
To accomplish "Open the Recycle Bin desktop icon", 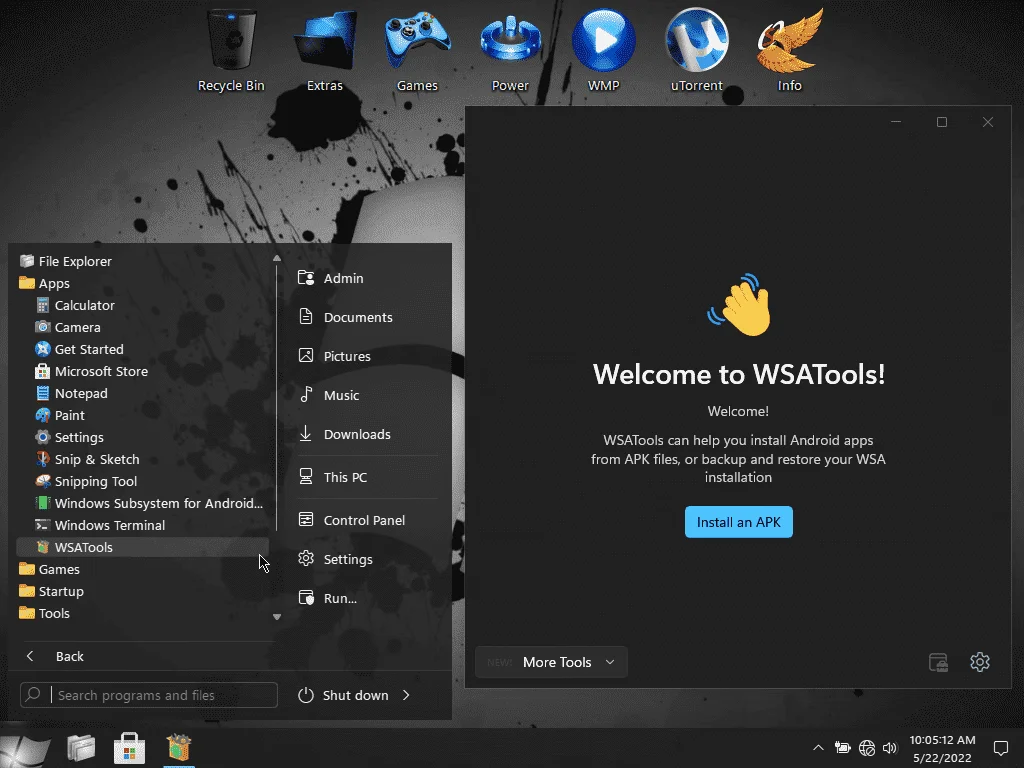I will [231, 50].
